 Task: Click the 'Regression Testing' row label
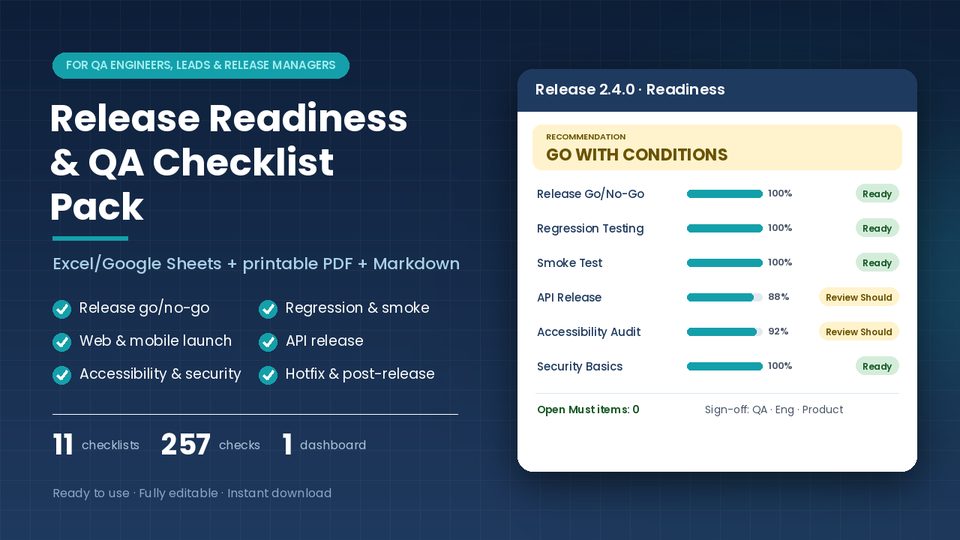[x=590, y=228]
